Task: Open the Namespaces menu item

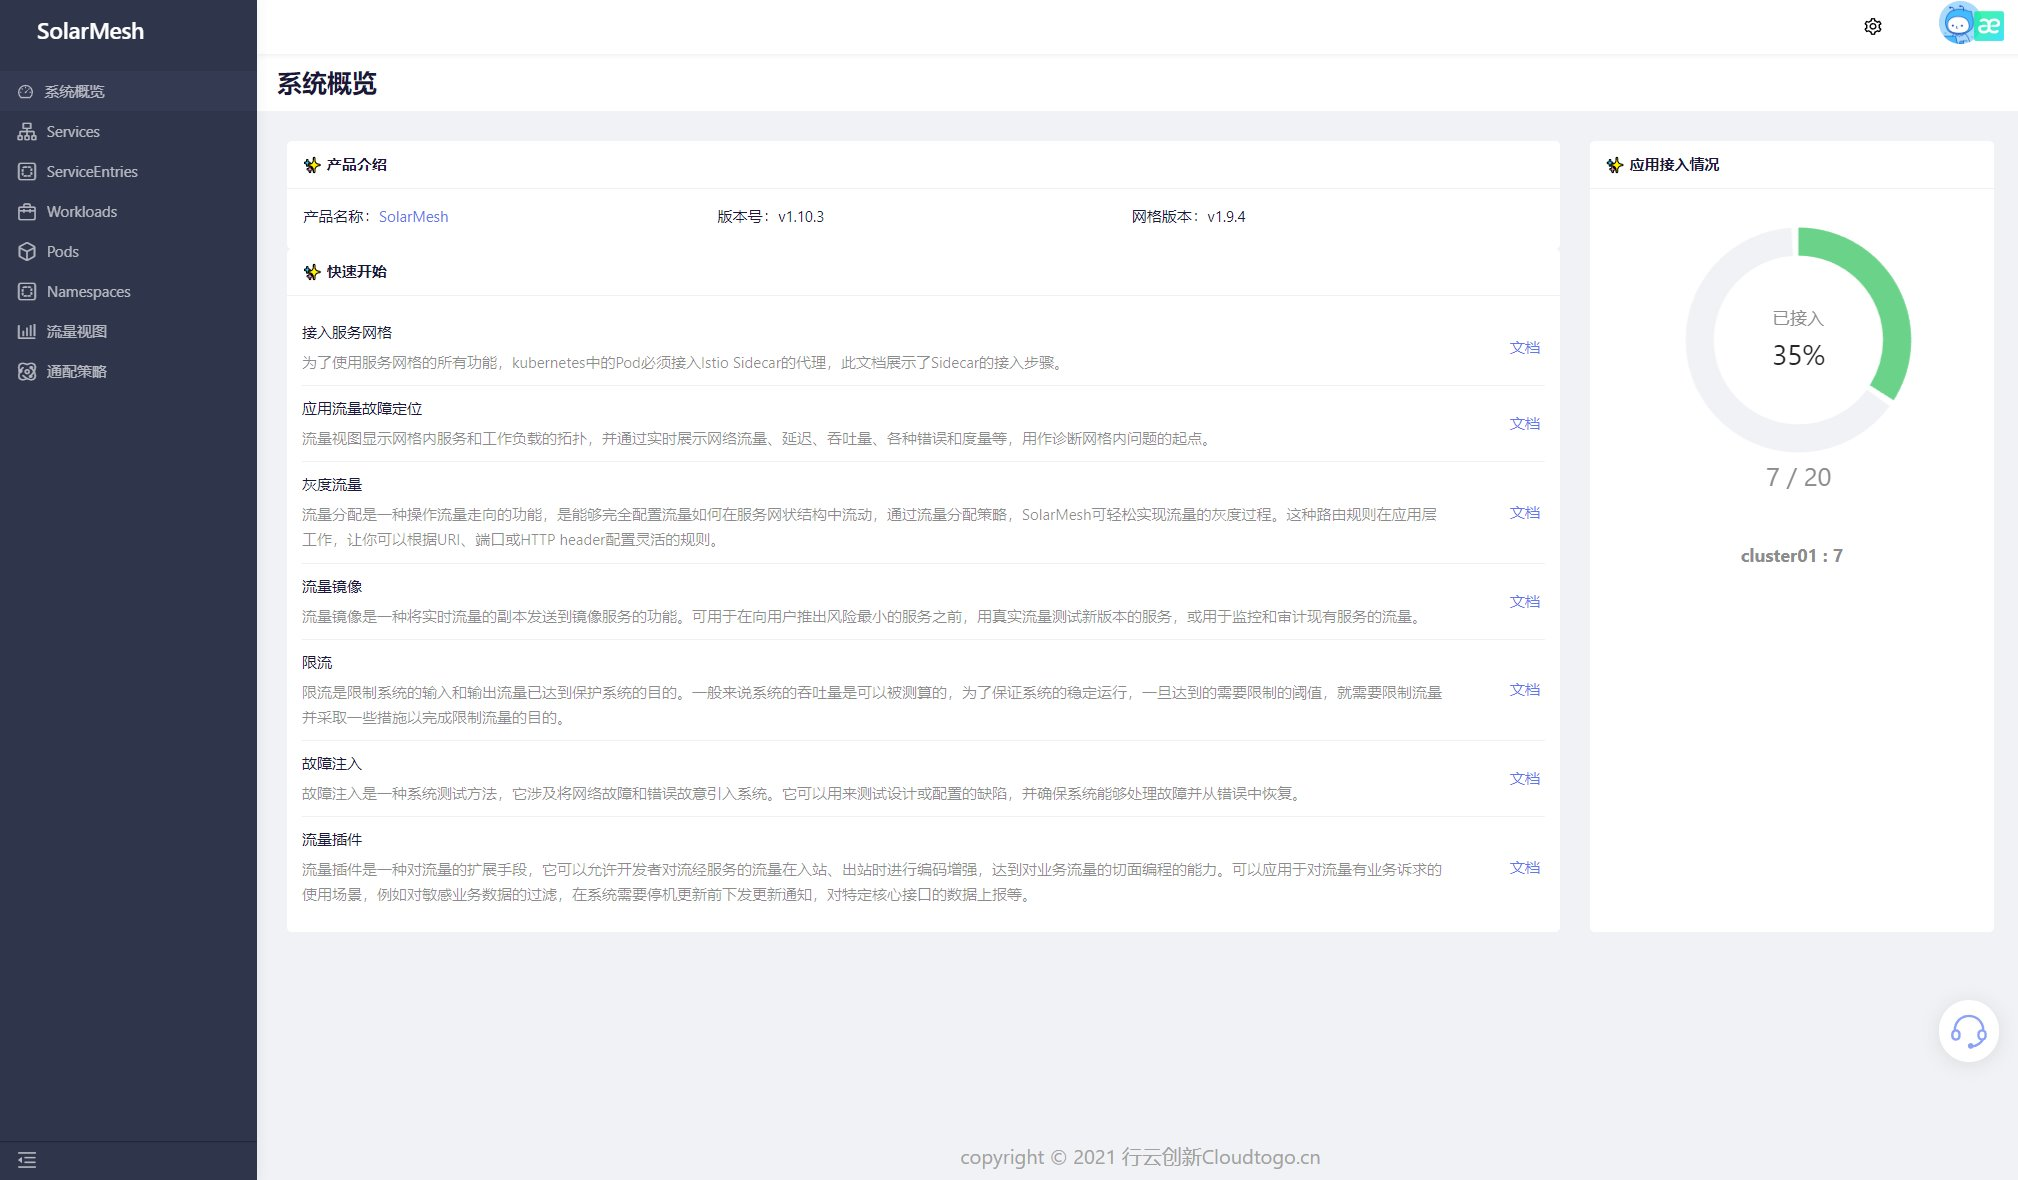Action: pos(88,292)
